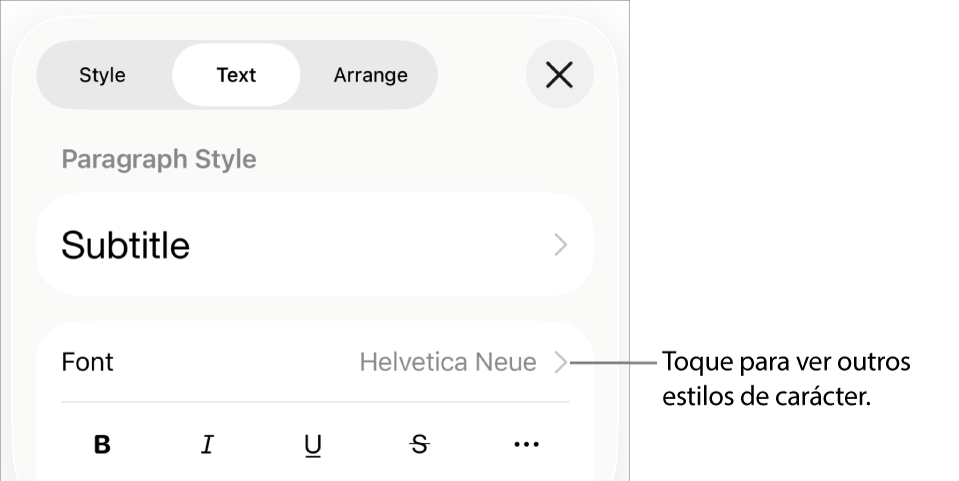Click the Helvetica Neue font name
Image resolution: width=959 pixels, height=481 pixels.
[x=447, y=362]
